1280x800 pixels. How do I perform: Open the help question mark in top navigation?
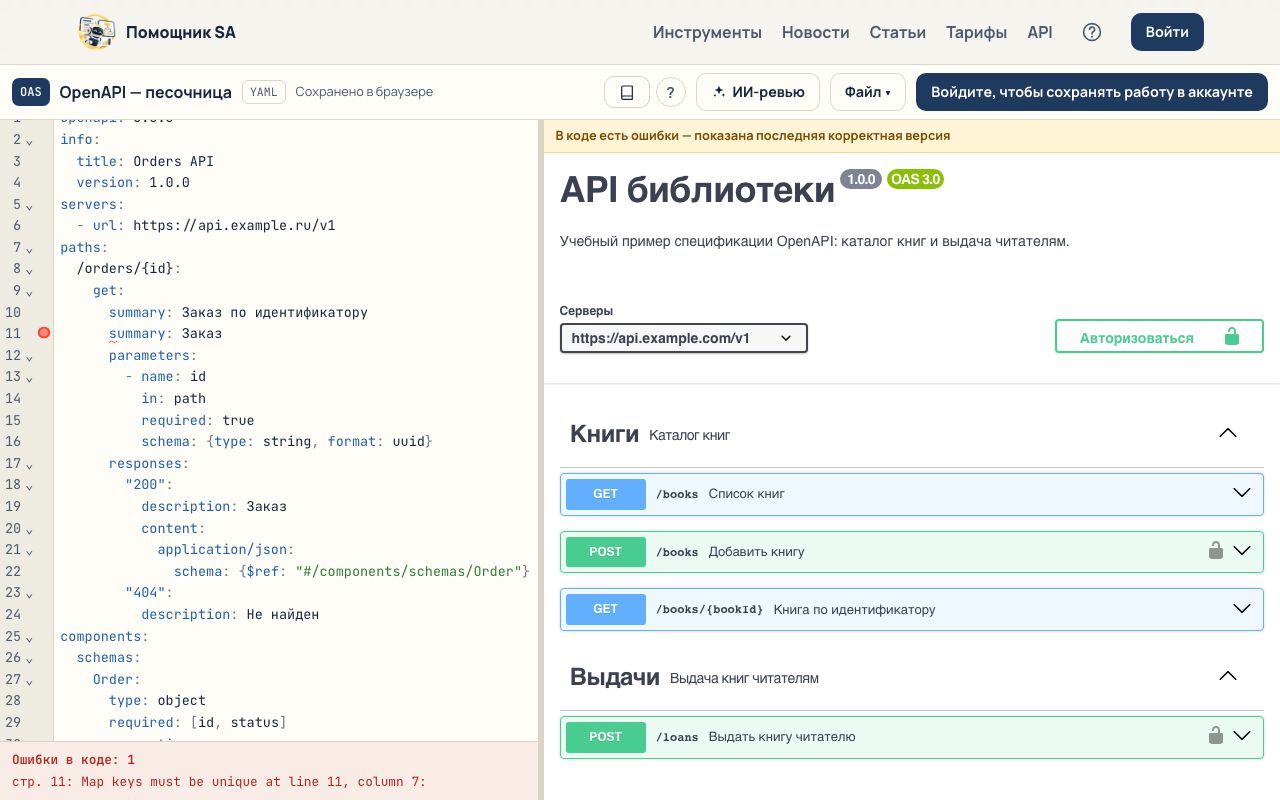point(1092,32)
